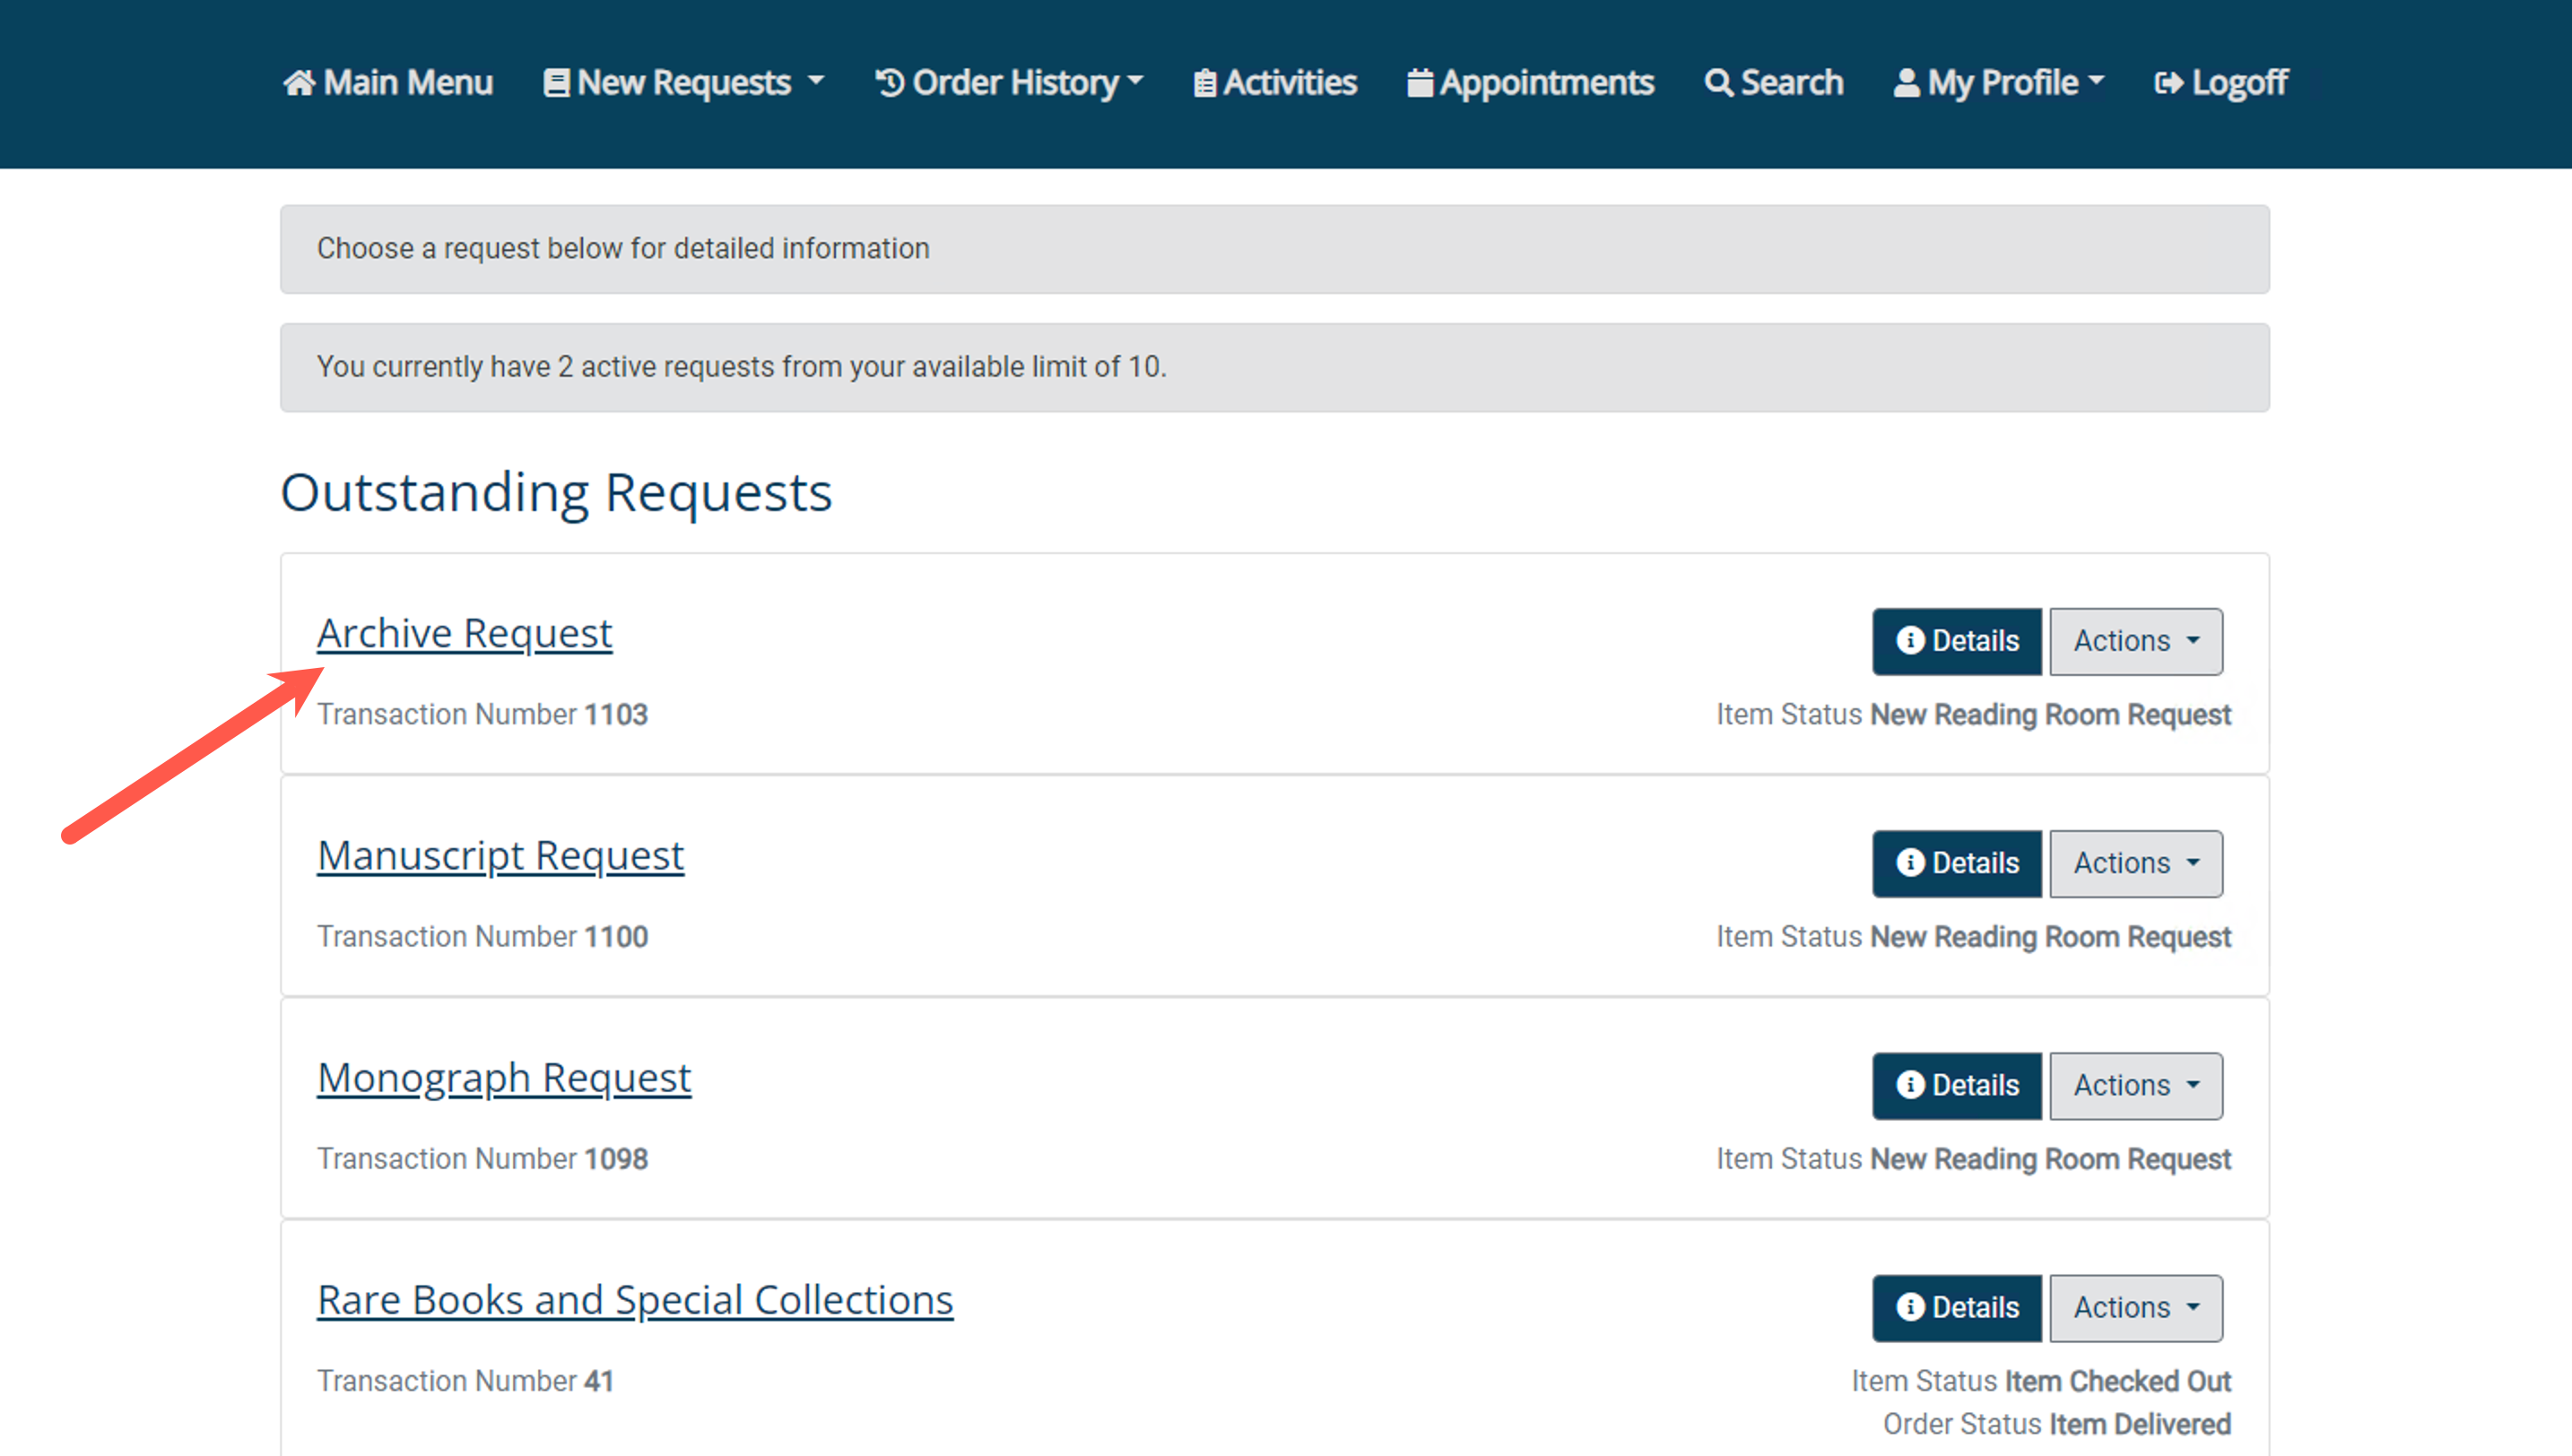Expand Actions for Rare Books and Special Collections
Viewport: 2572px width, 1456px height.
(2135, 1307)
